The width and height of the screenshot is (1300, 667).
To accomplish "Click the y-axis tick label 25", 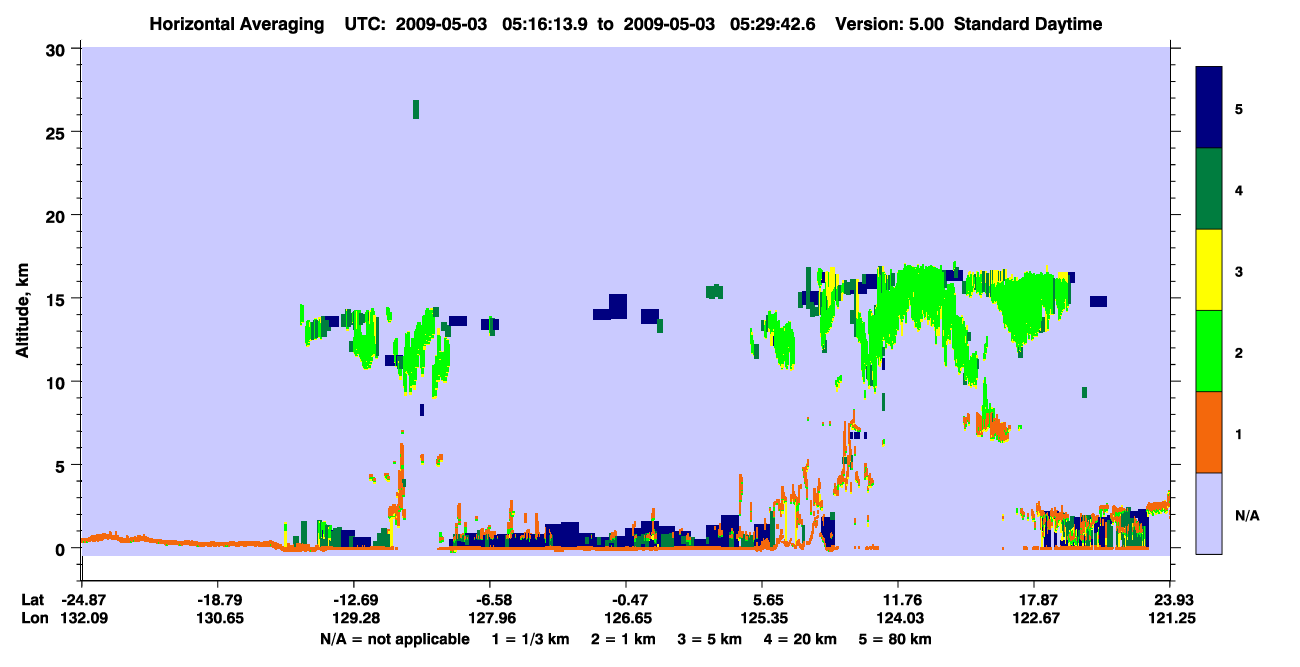I will [58, 132].
